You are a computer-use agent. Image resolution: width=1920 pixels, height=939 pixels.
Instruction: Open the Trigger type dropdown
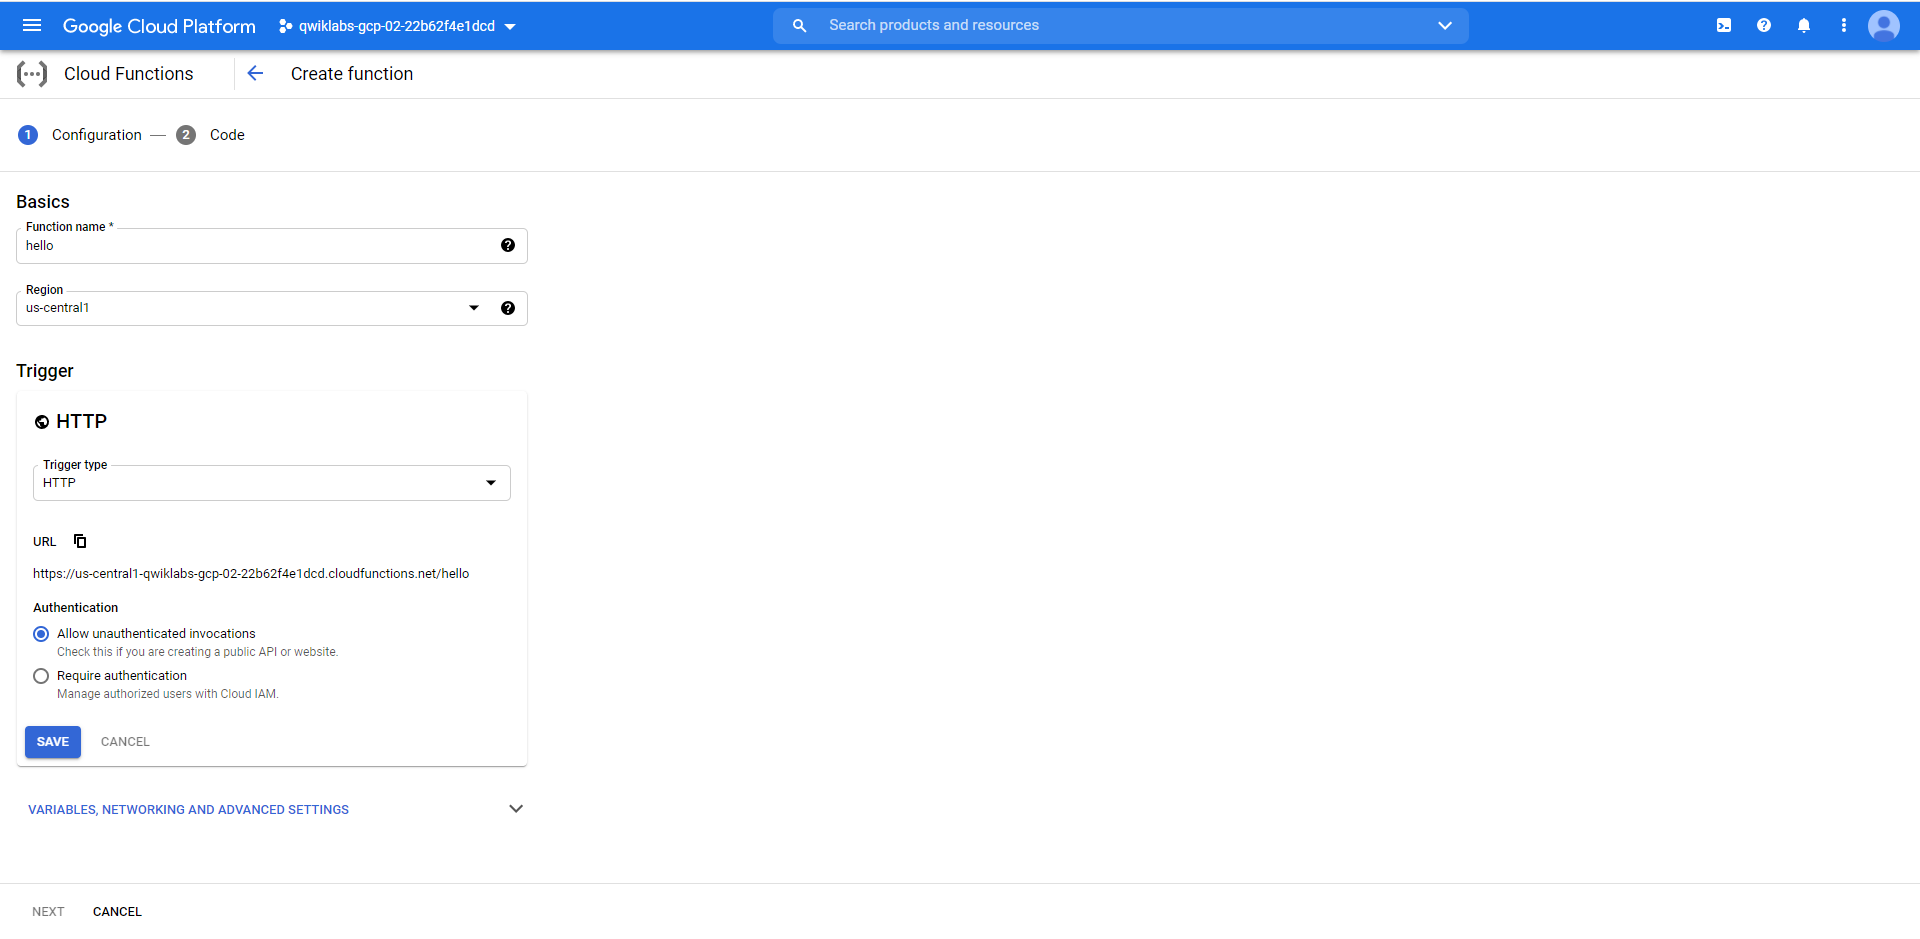(272, 483)
